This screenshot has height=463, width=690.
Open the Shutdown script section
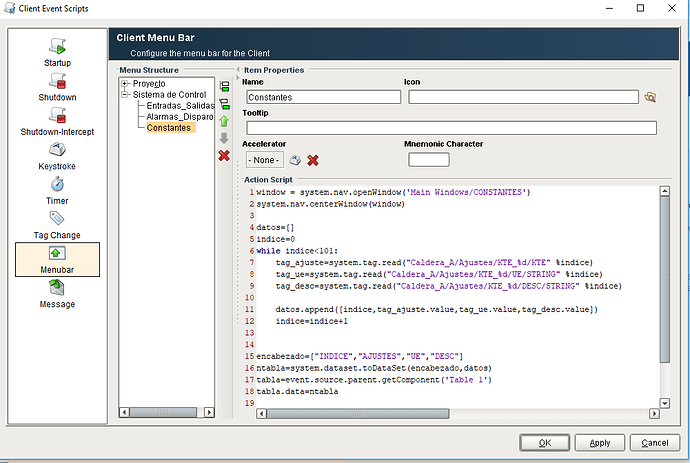[57, 87]
